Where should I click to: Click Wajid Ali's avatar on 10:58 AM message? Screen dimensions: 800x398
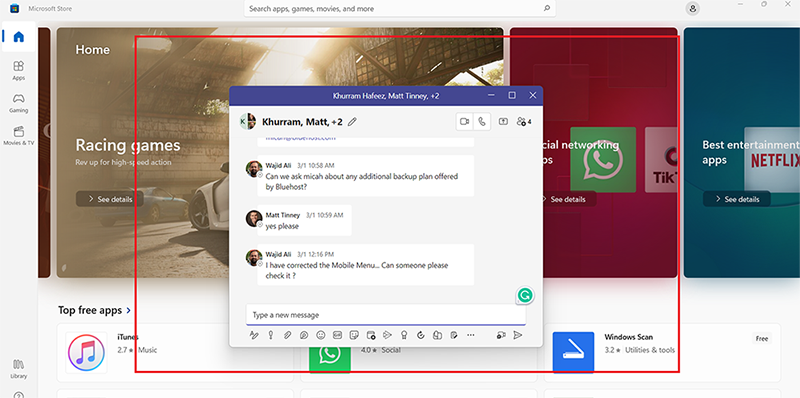[x=254, y=169]
